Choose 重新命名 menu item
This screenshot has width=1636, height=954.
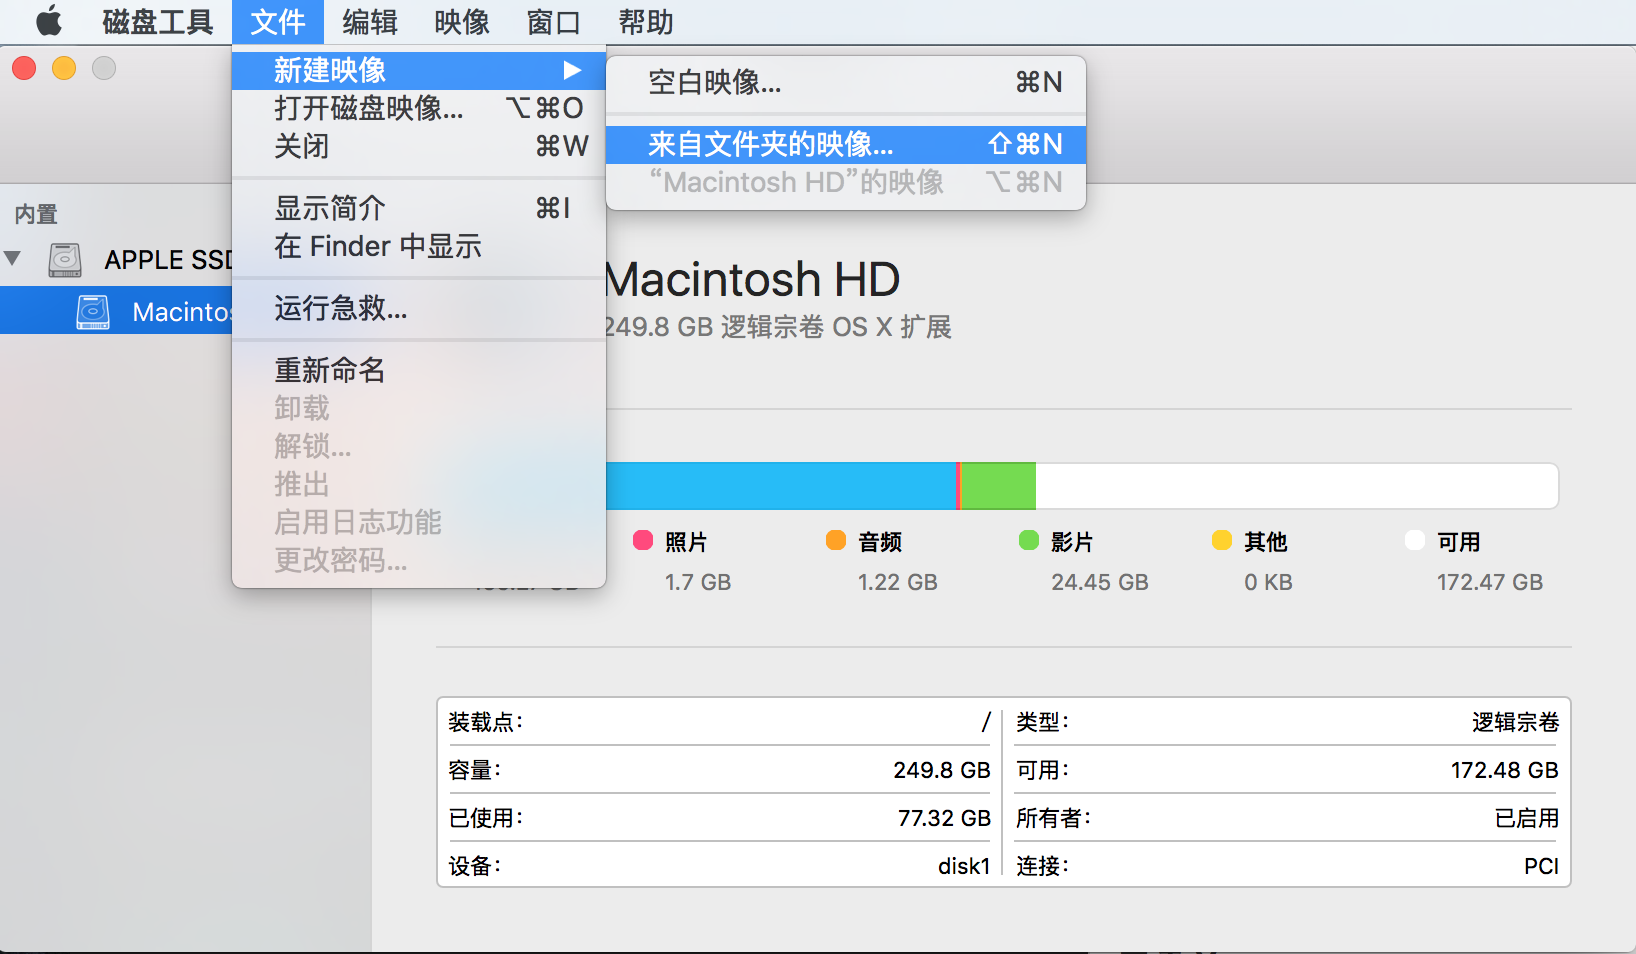419,370
